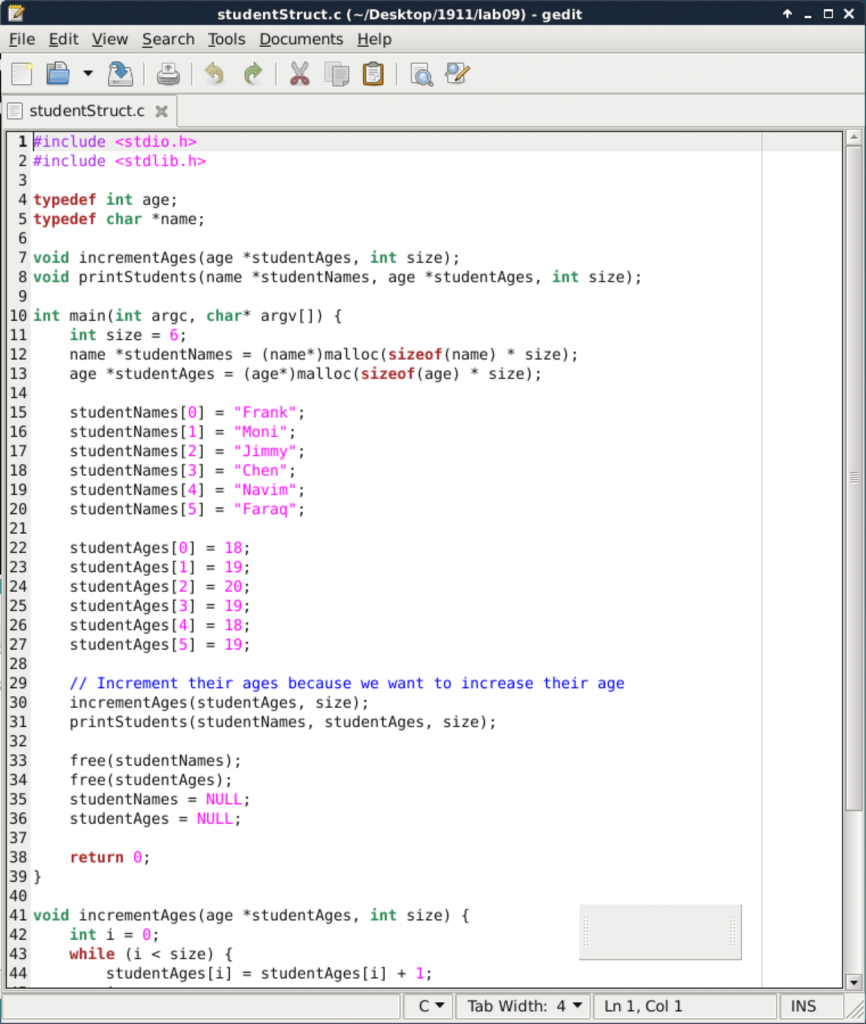Redo the last undone edit

click(x=253, y=73)
